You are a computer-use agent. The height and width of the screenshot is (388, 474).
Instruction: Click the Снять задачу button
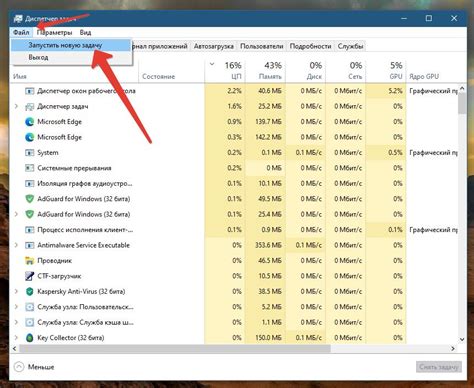click(x=439, y=367)
